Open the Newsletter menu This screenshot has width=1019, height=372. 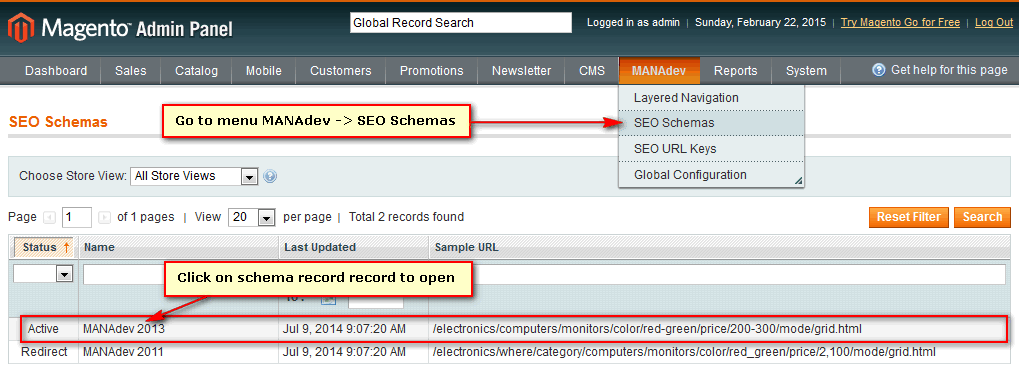(521, 71)
